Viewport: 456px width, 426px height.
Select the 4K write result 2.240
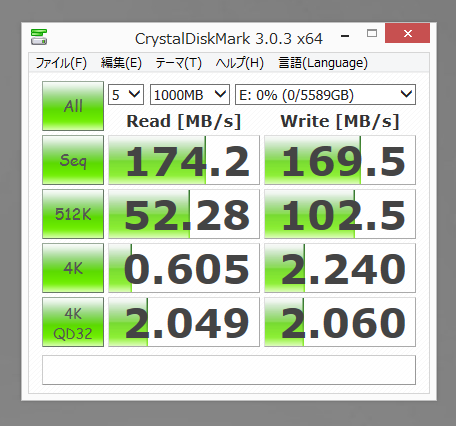[x=340, y=268]
